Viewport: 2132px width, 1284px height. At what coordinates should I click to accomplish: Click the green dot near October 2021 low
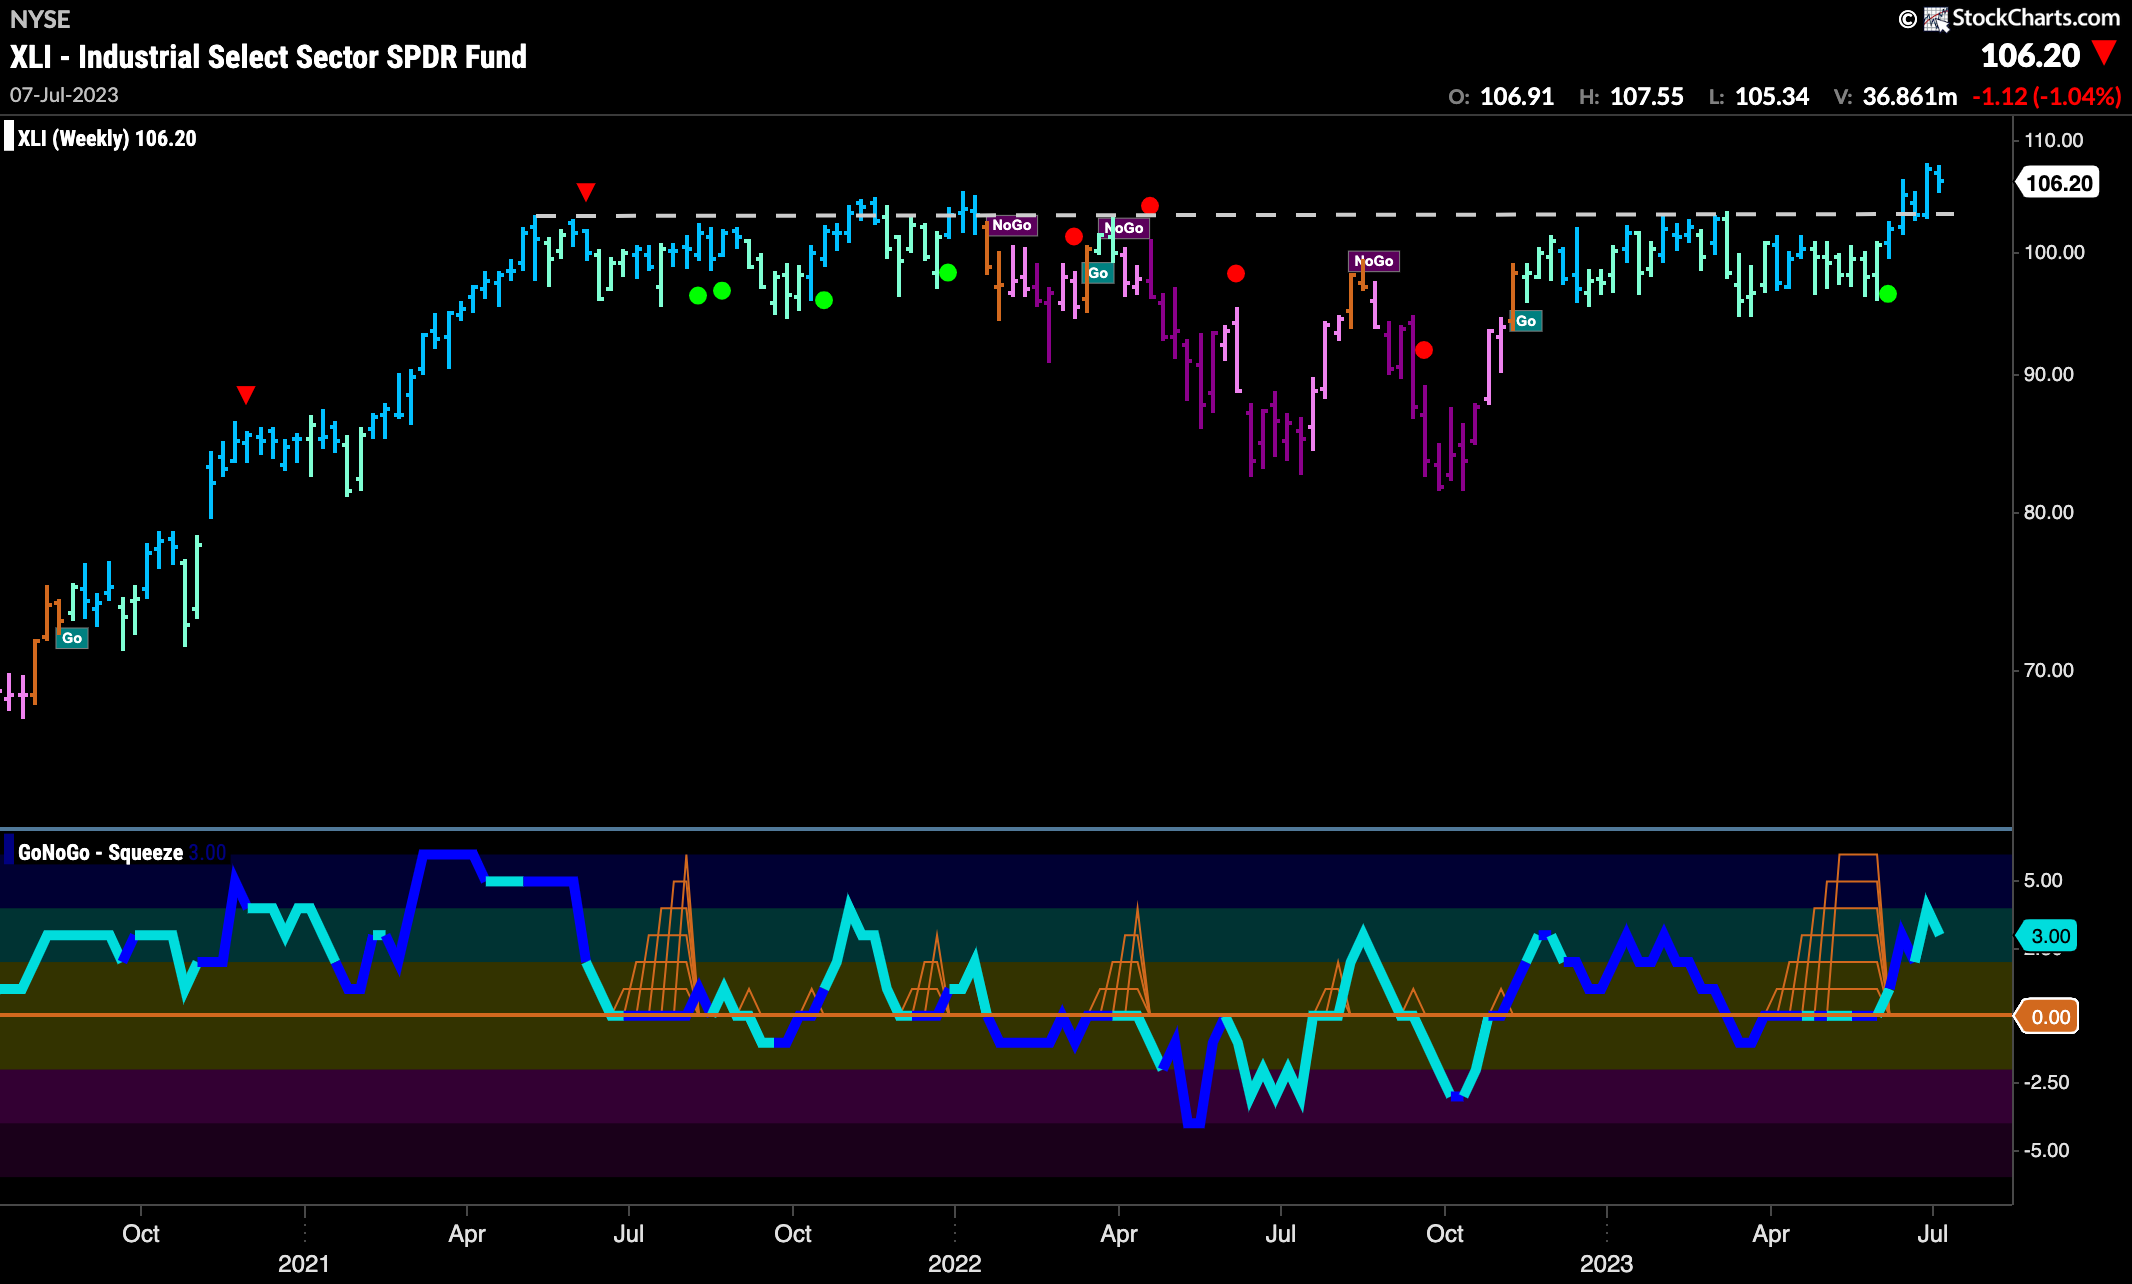pos(824,300)
